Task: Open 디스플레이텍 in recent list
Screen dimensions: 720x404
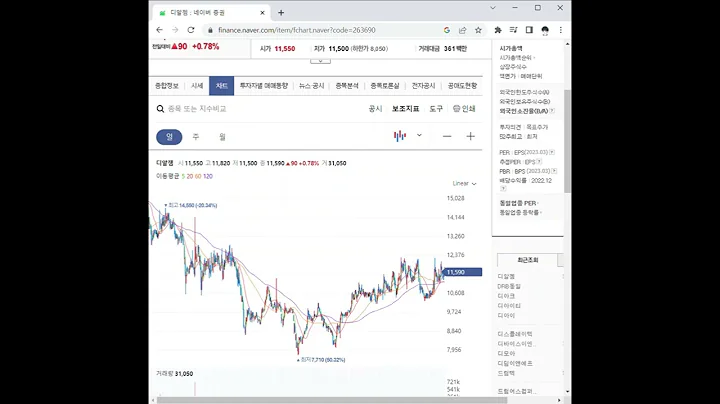Action: click(515, 334)
